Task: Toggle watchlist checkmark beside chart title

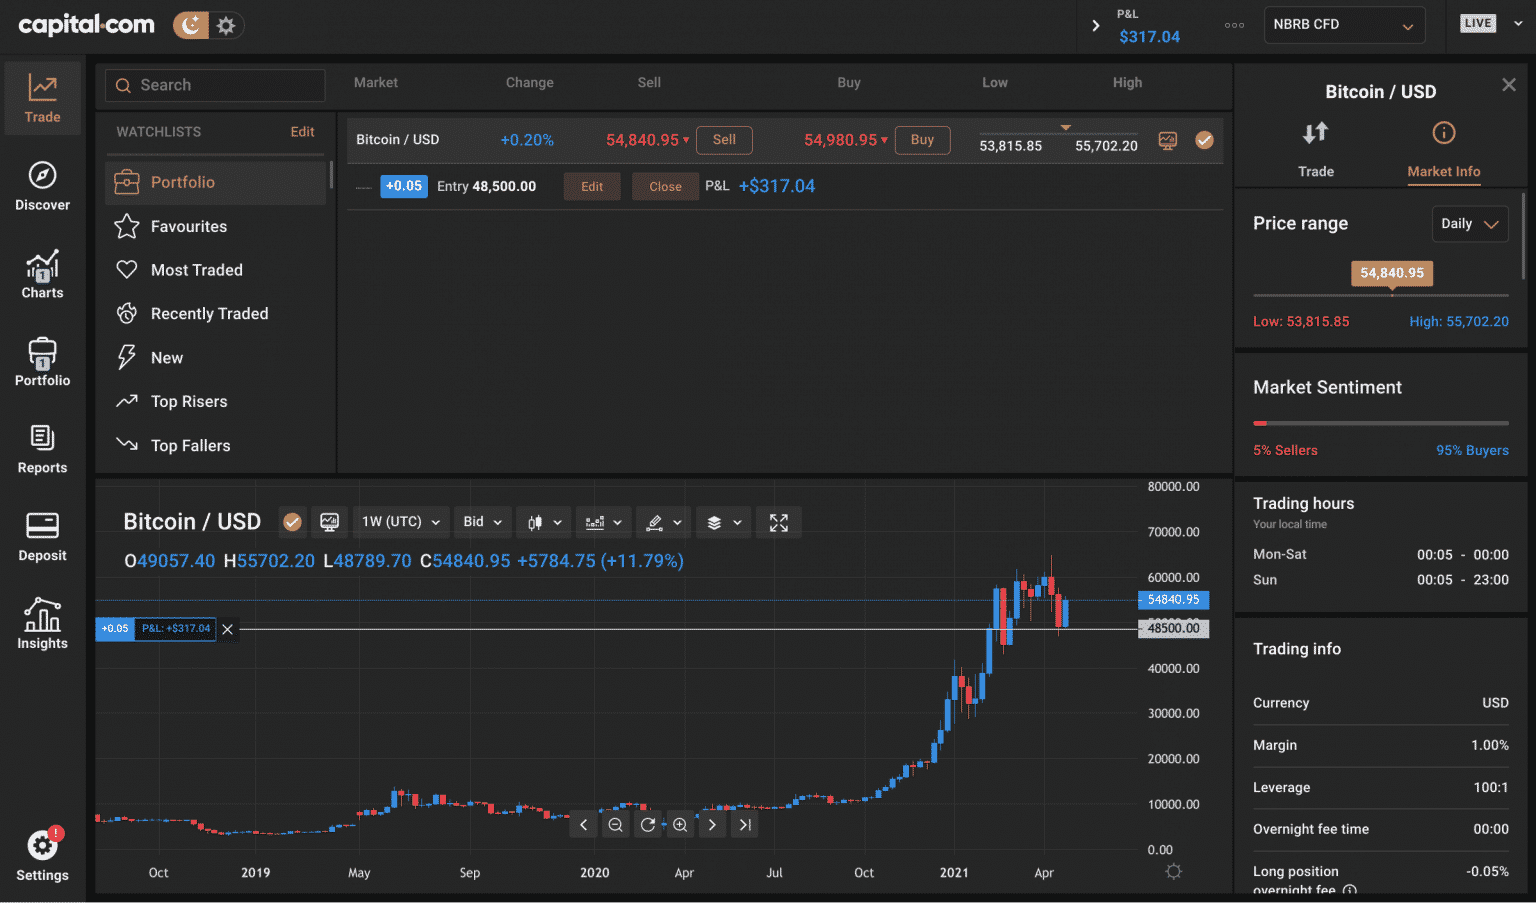Action: 292,522
